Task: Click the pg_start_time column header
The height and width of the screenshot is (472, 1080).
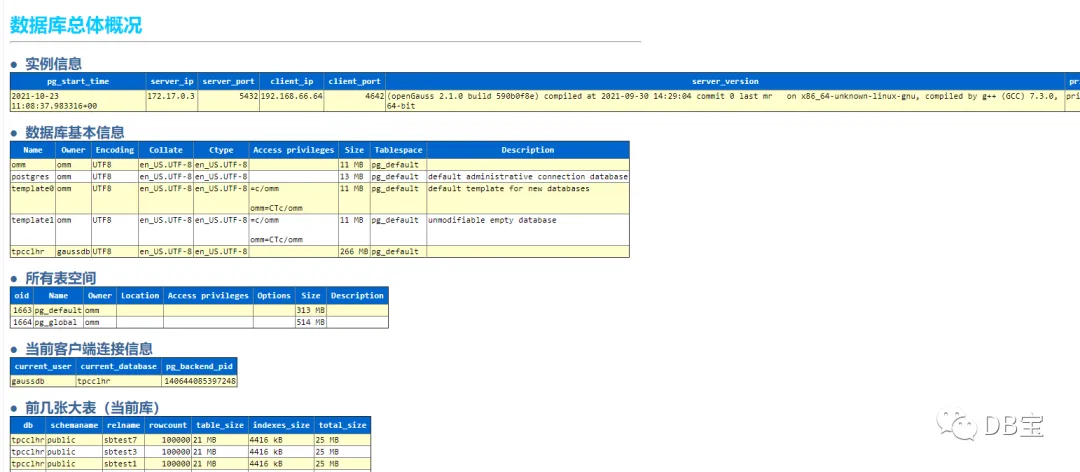Action: click(78, 81)
